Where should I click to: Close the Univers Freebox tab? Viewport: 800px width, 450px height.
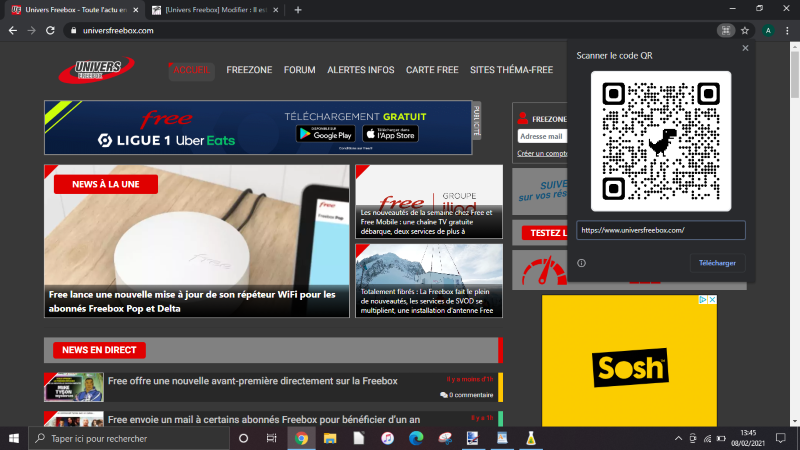tap(135, 10)
